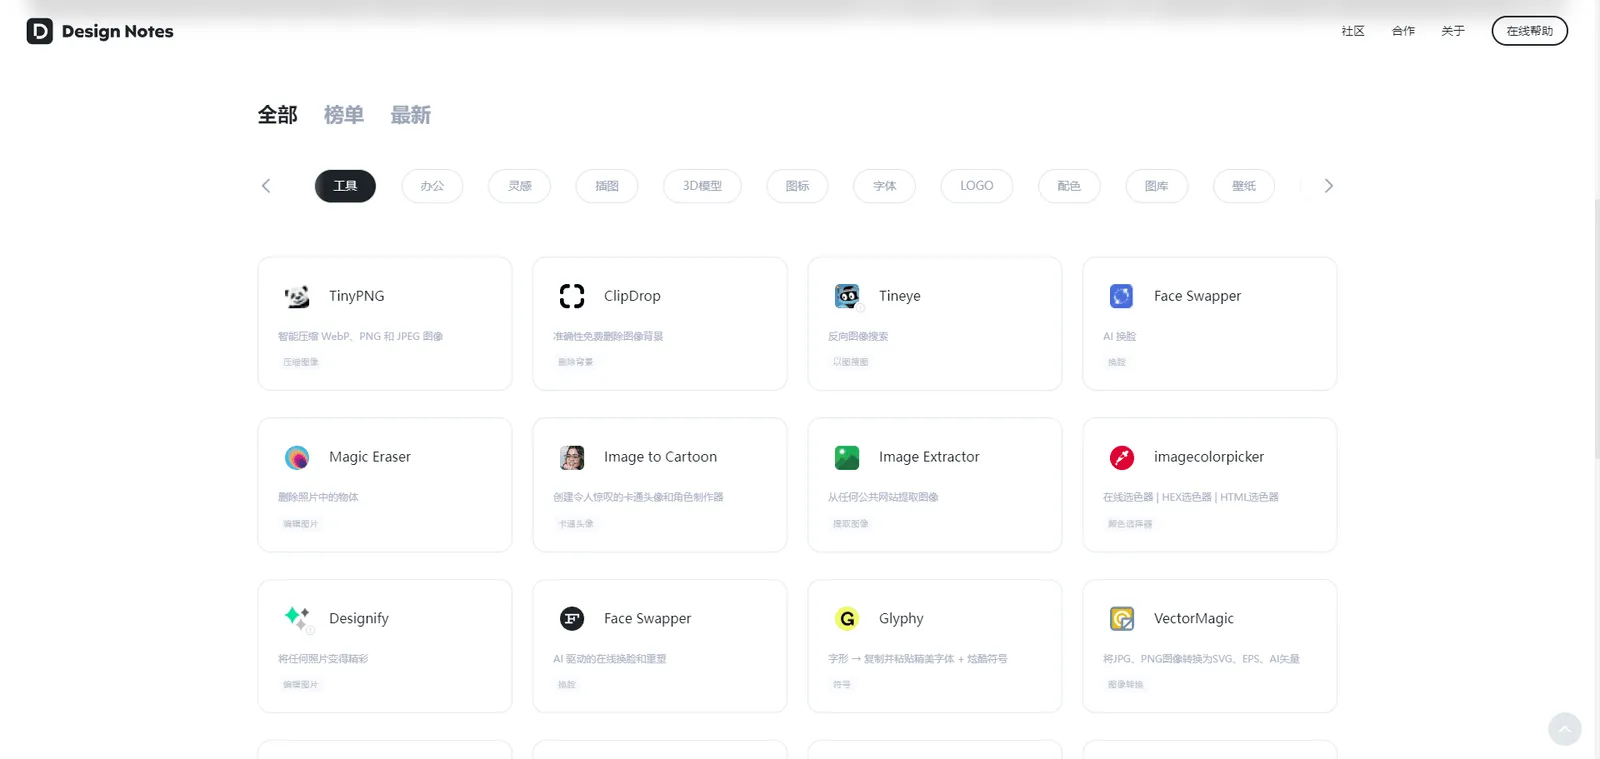The image size is (1600, 759).
Task: Open the Magic Eraser card title
Action: (370, 457)
